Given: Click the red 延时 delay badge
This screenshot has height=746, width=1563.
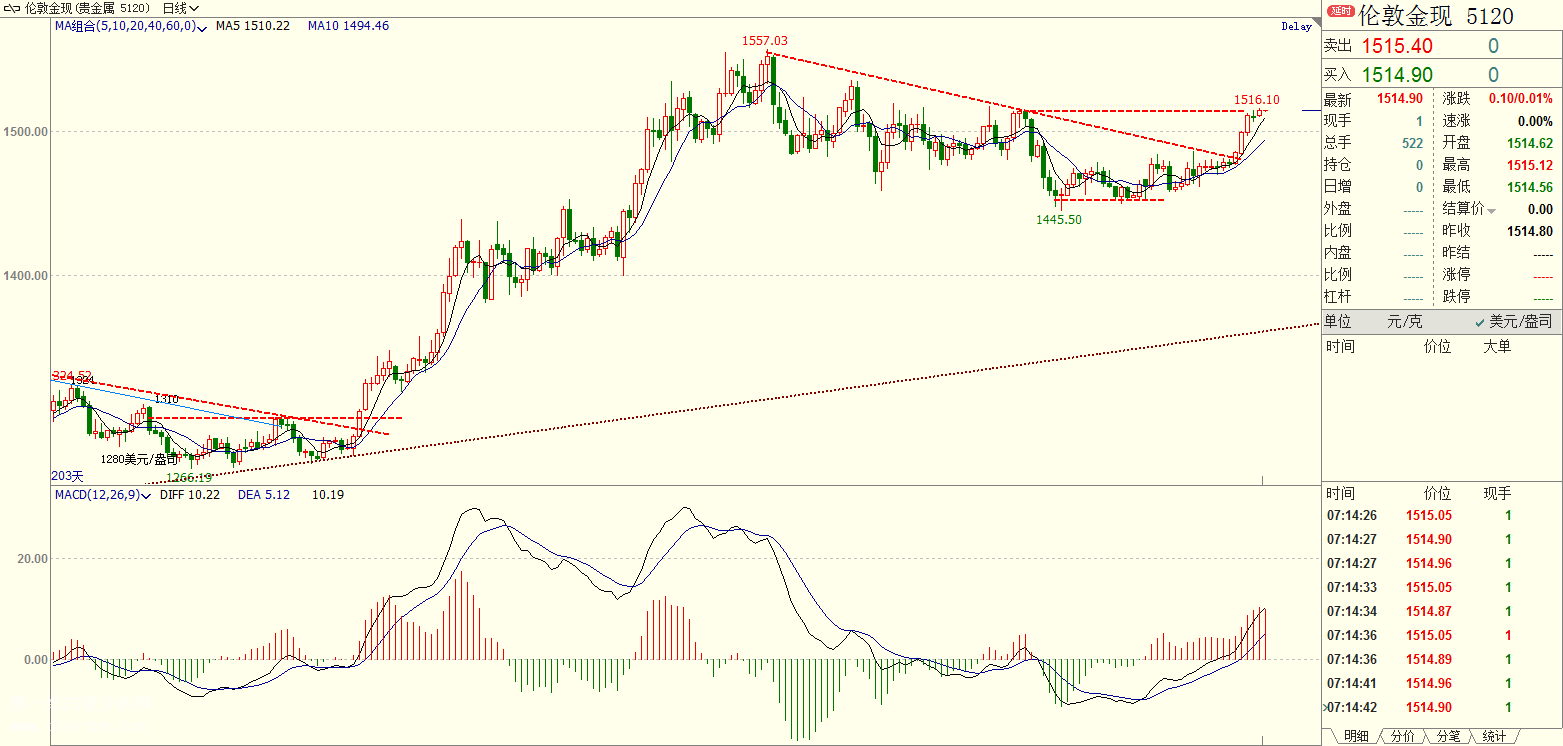Looking at the screenshot, I should click(1339, 13).
